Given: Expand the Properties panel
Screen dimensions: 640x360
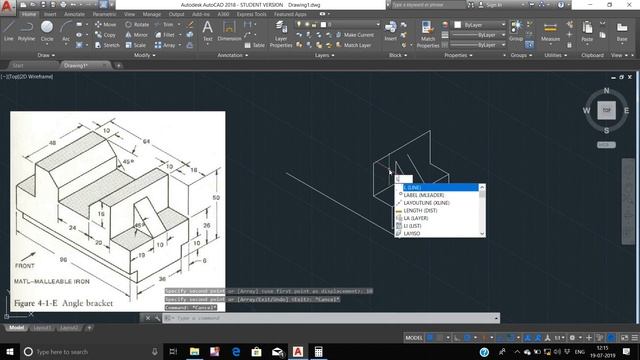Looking at the screenshot, I should 458,55.
